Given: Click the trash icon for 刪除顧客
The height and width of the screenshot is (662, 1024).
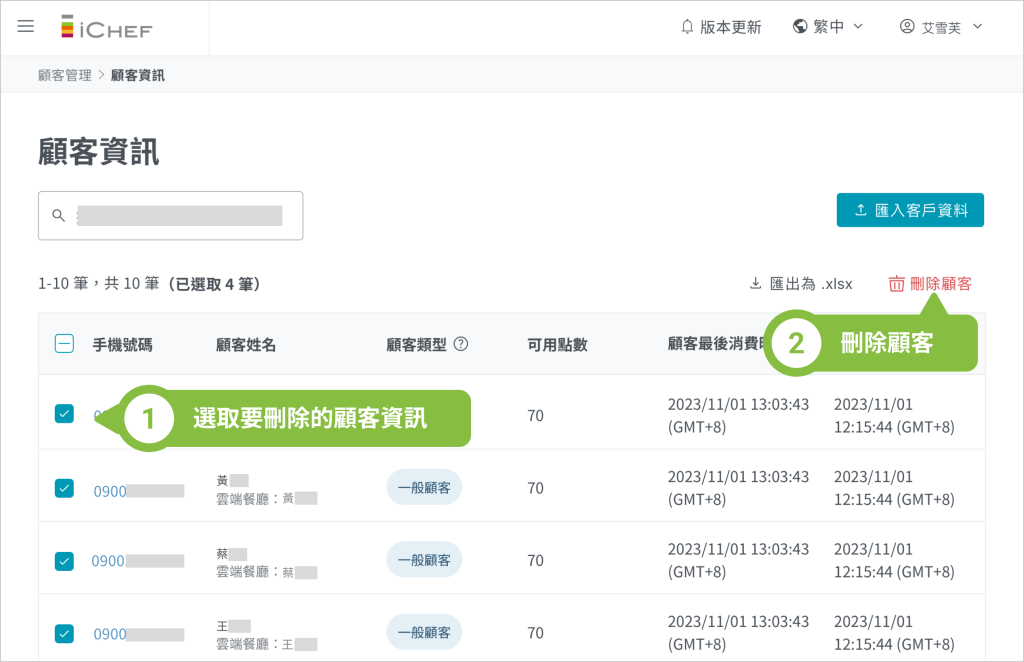Looking at the screenshot, I should (x=896, y=284).
